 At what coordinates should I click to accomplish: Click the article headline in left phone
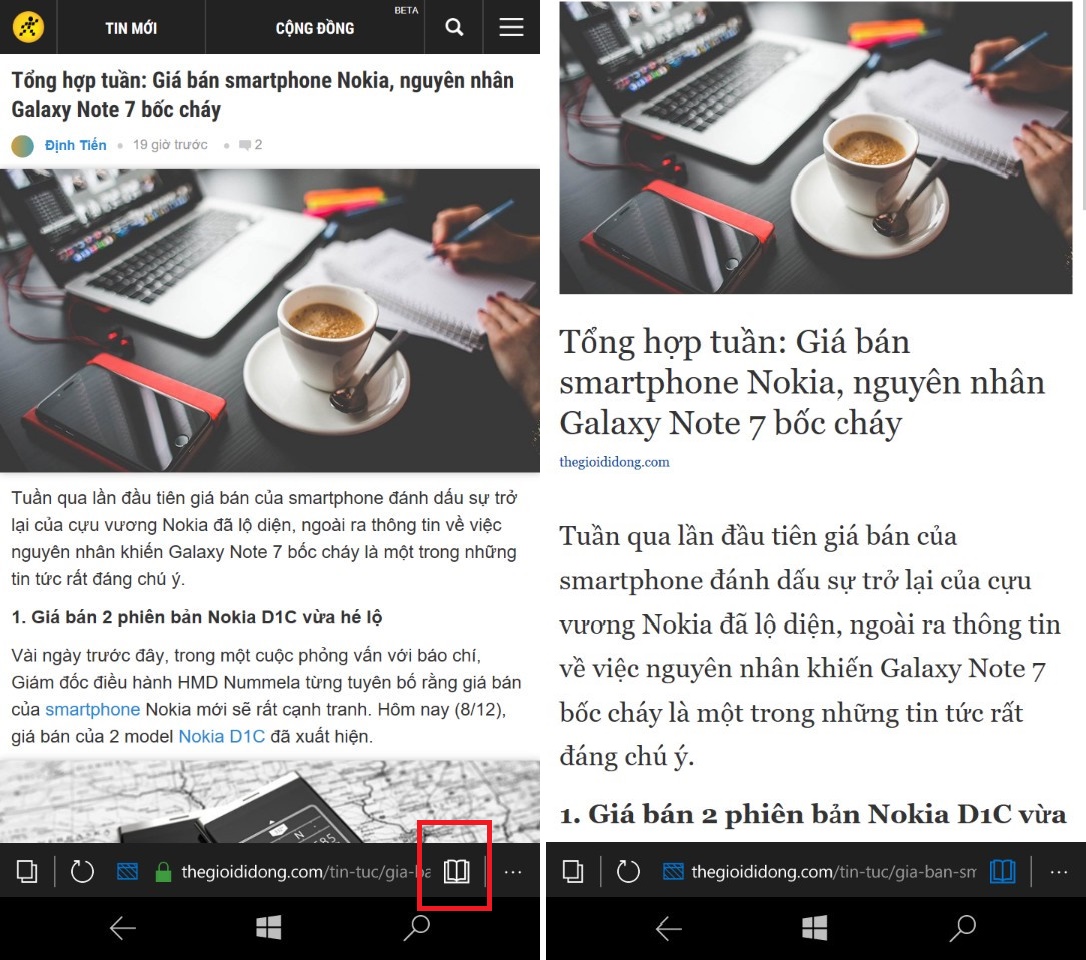click(262, 95)
